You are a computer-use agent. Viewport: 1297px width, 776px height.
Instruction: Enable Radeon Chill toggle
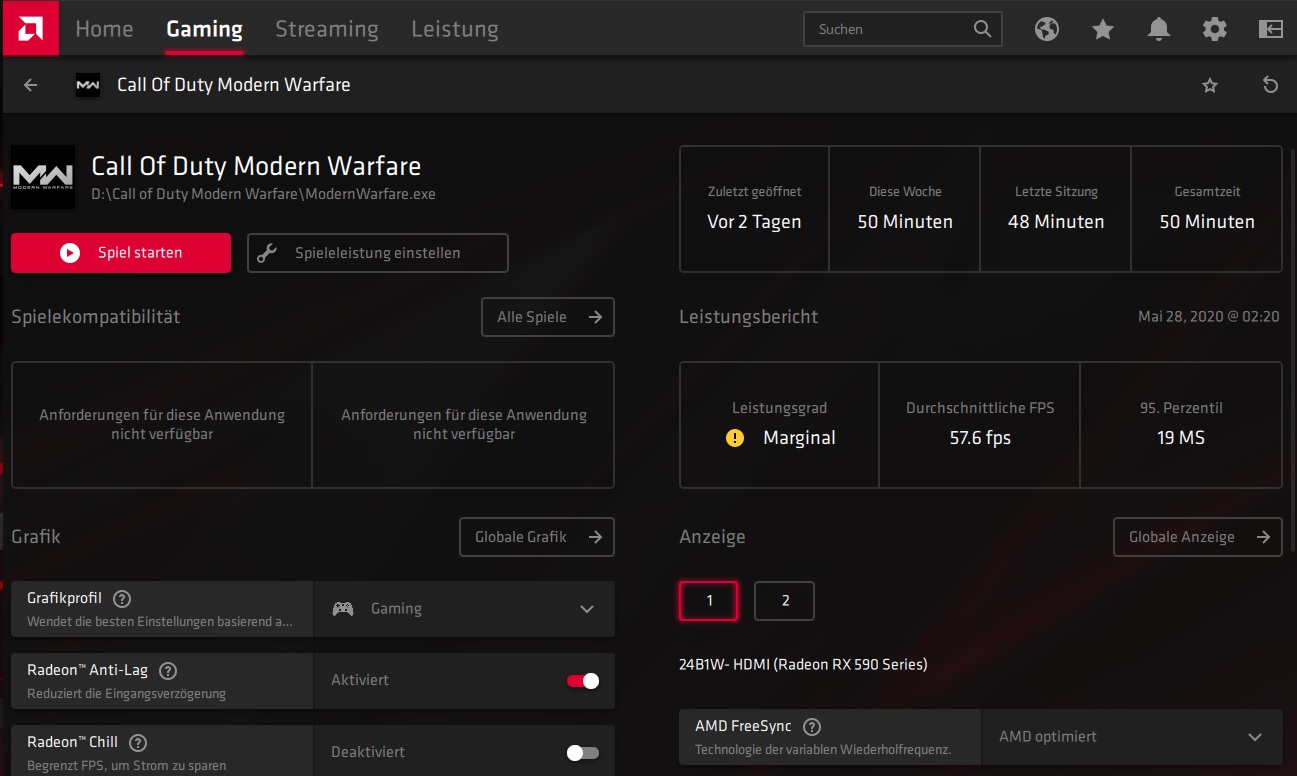(583, 753)
